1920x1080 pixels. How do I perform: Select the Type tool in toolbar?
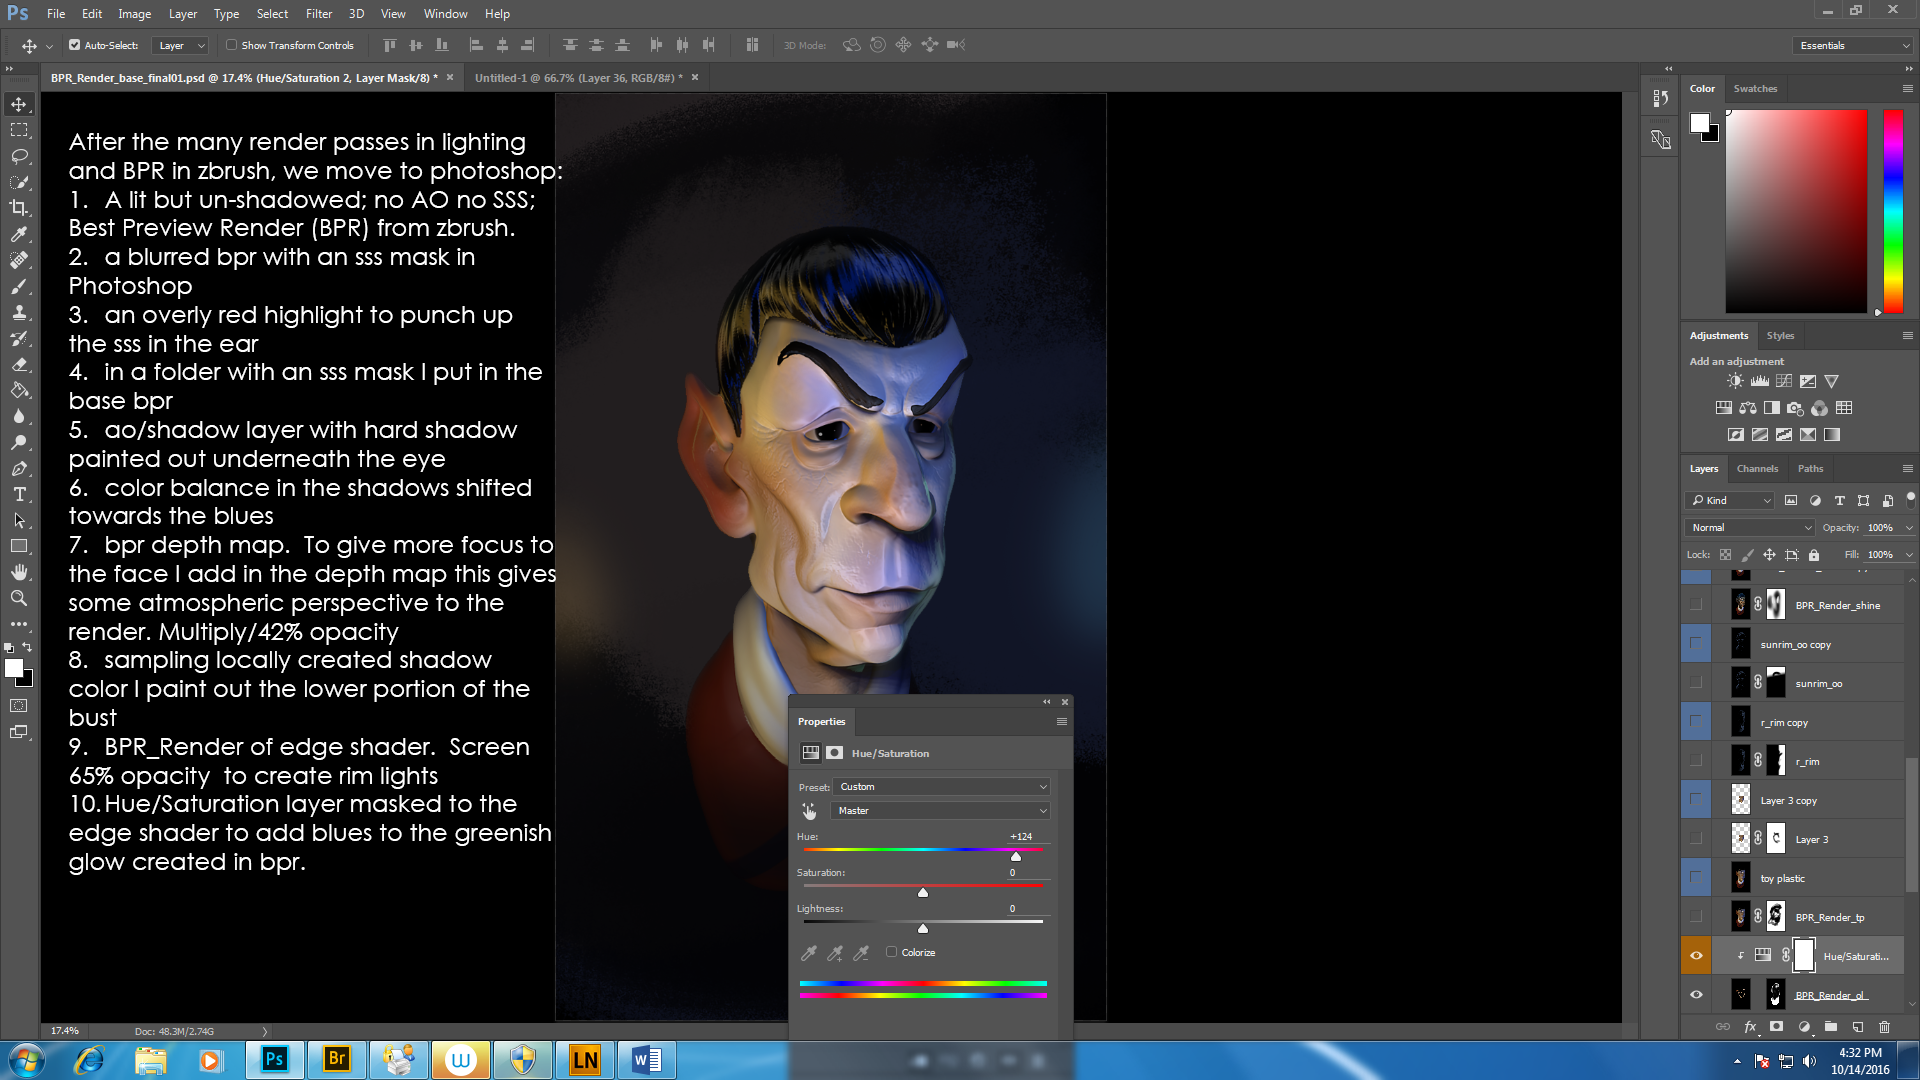19,495
